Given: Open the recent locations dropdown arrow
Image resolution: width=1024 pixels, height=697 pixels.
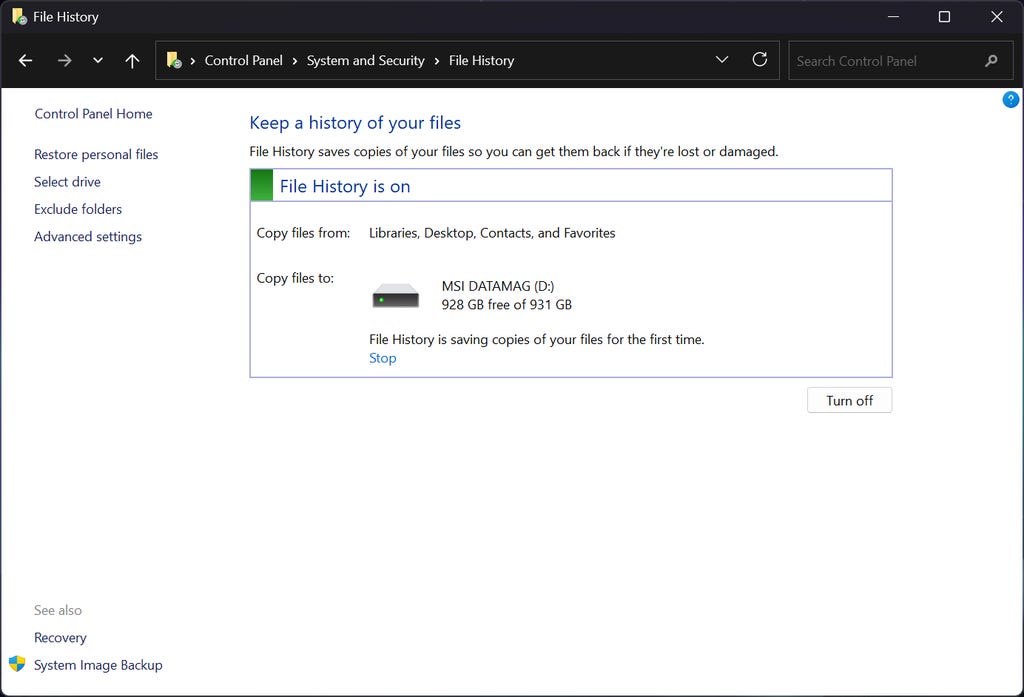Looking at the screenshot, I should (x=98, y=61).
